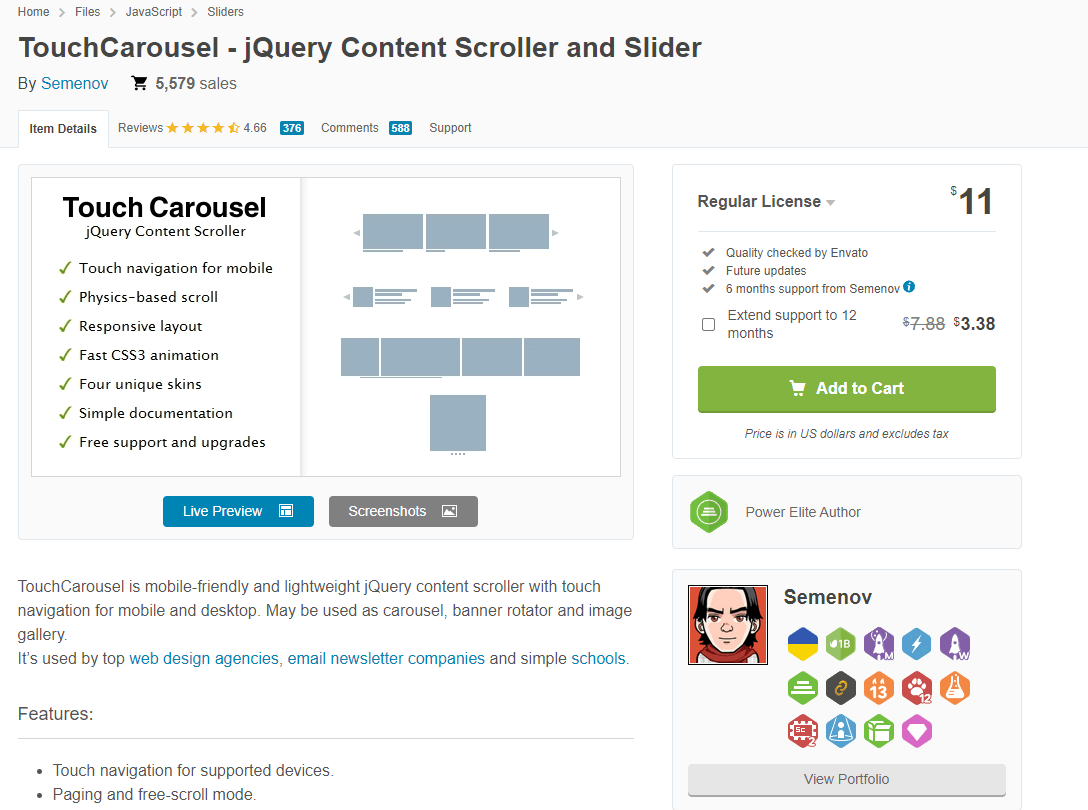Click the support info icon
1088x810 pixels.
[x=909, y=287]
